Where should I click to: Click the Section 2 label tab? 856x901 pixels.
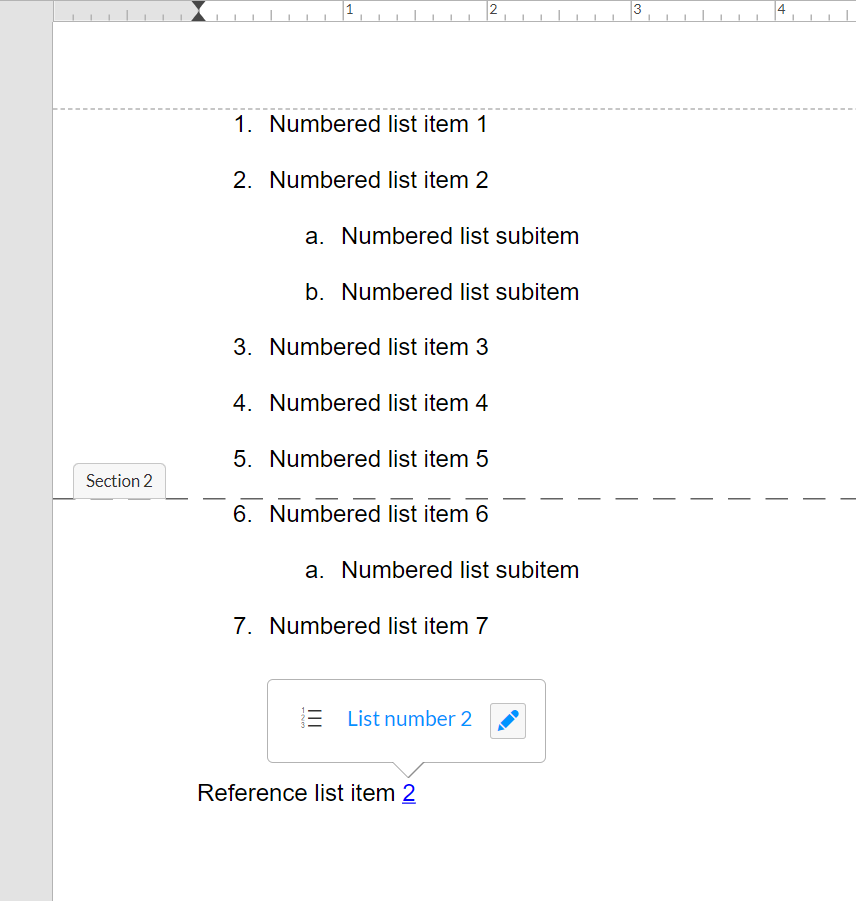click(x=119, y=481)
